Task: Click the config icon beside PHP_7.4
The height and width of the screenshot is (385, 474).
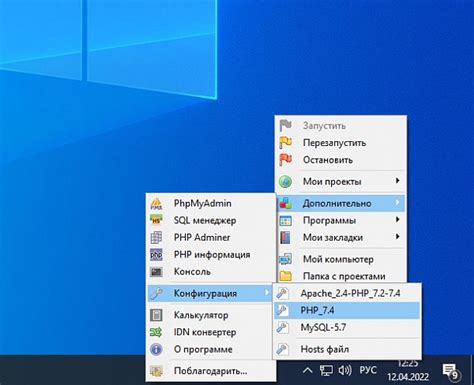Action: pos(282,310)
